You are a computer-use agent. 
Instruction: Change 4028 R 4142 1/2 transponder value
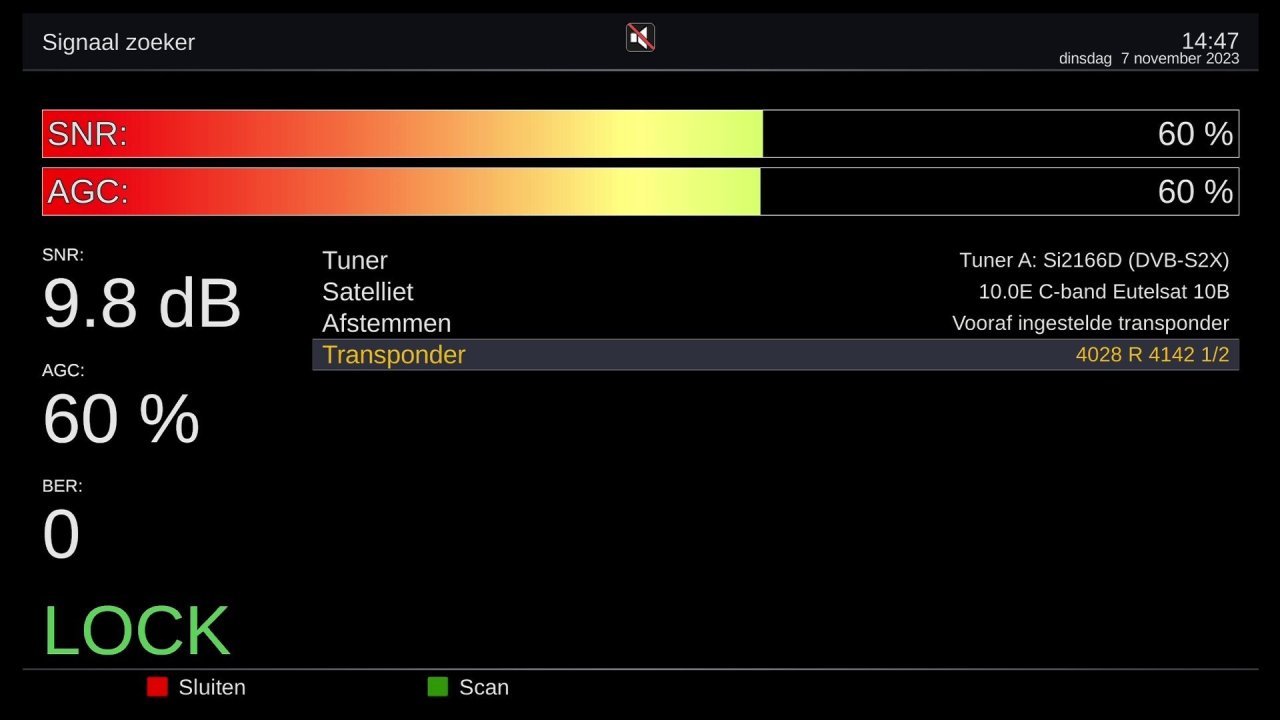coord(1152,355)
